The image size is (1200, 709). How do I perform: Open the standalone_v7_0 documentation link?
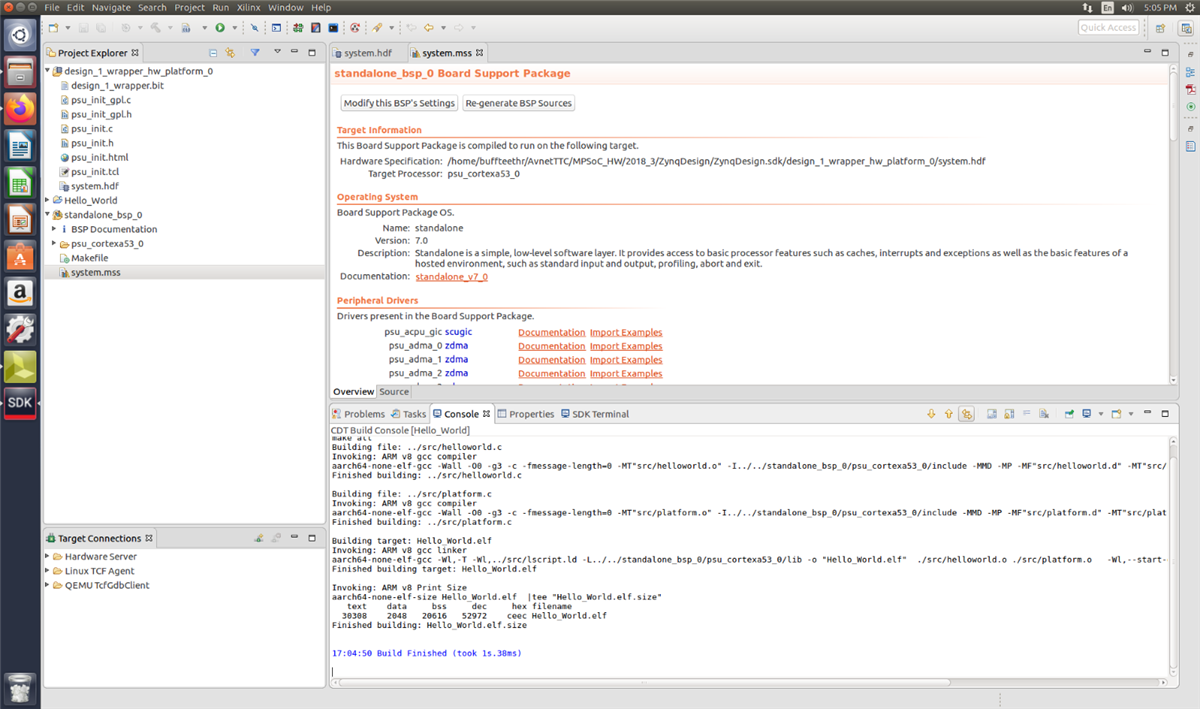451,277
